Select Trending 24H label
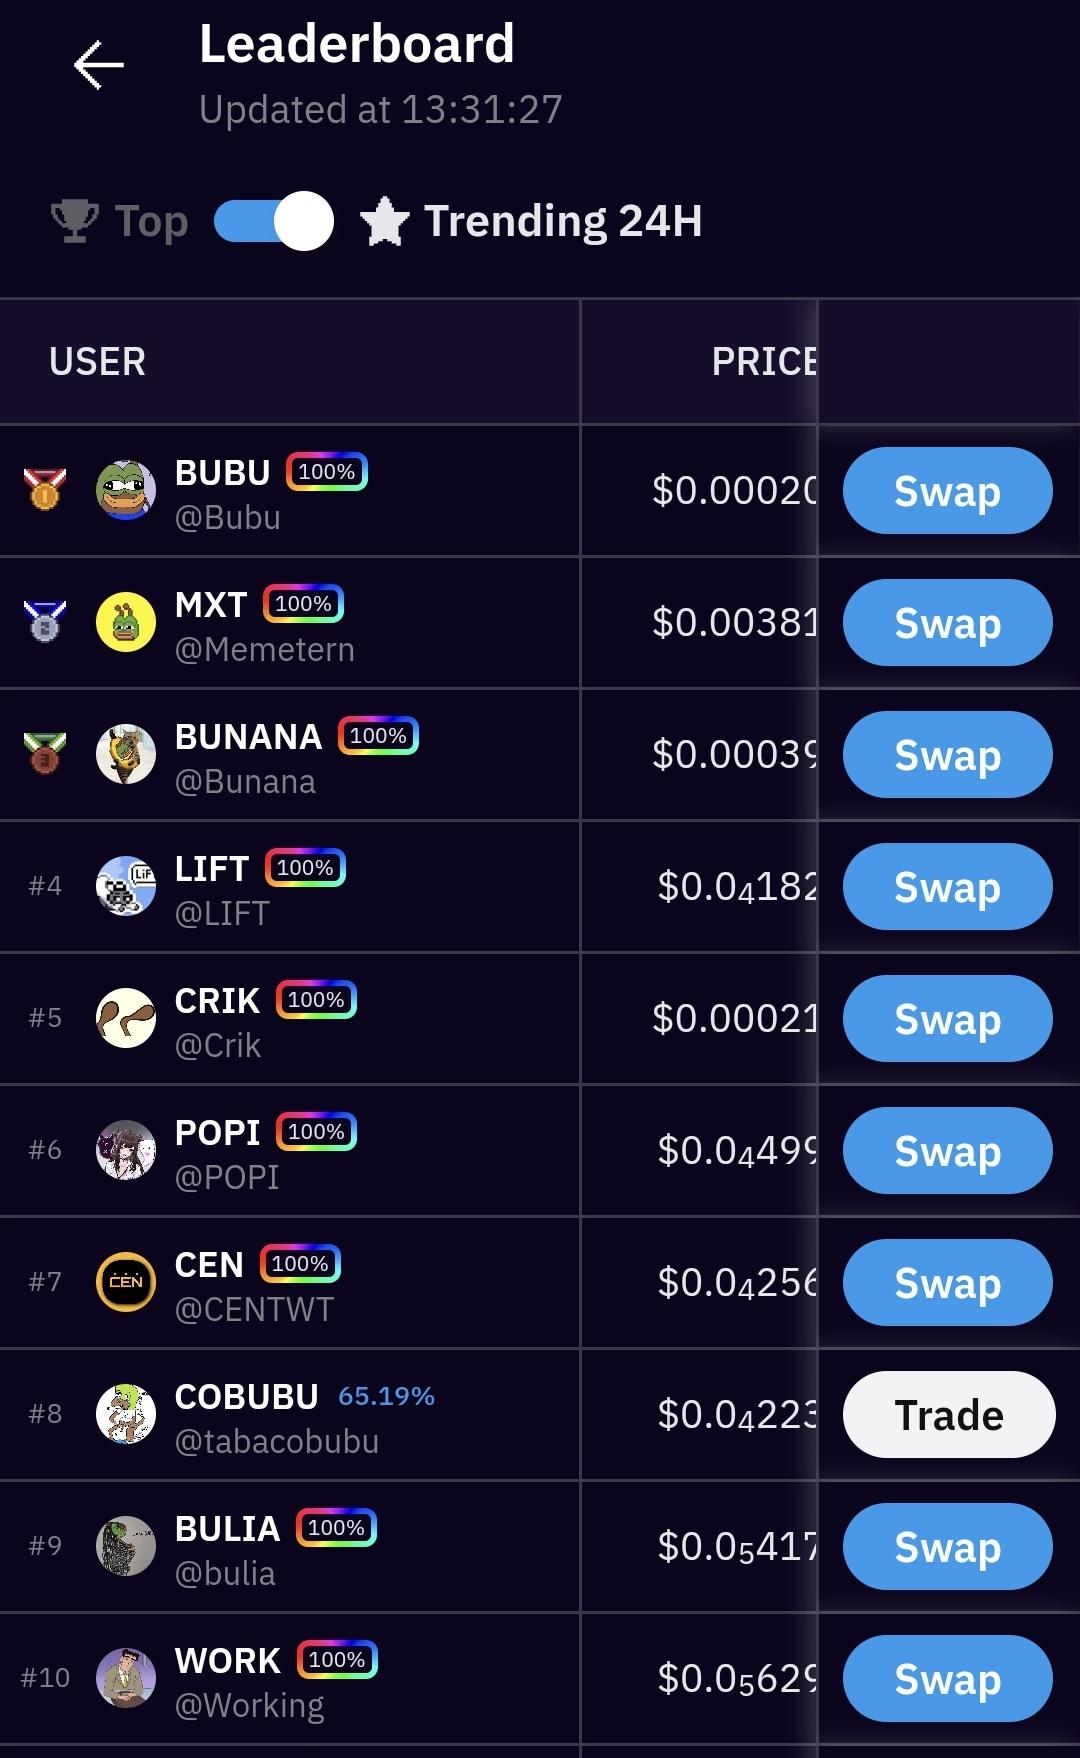The height and width of the screenshot is (1758, 1080). click(563, 221)
